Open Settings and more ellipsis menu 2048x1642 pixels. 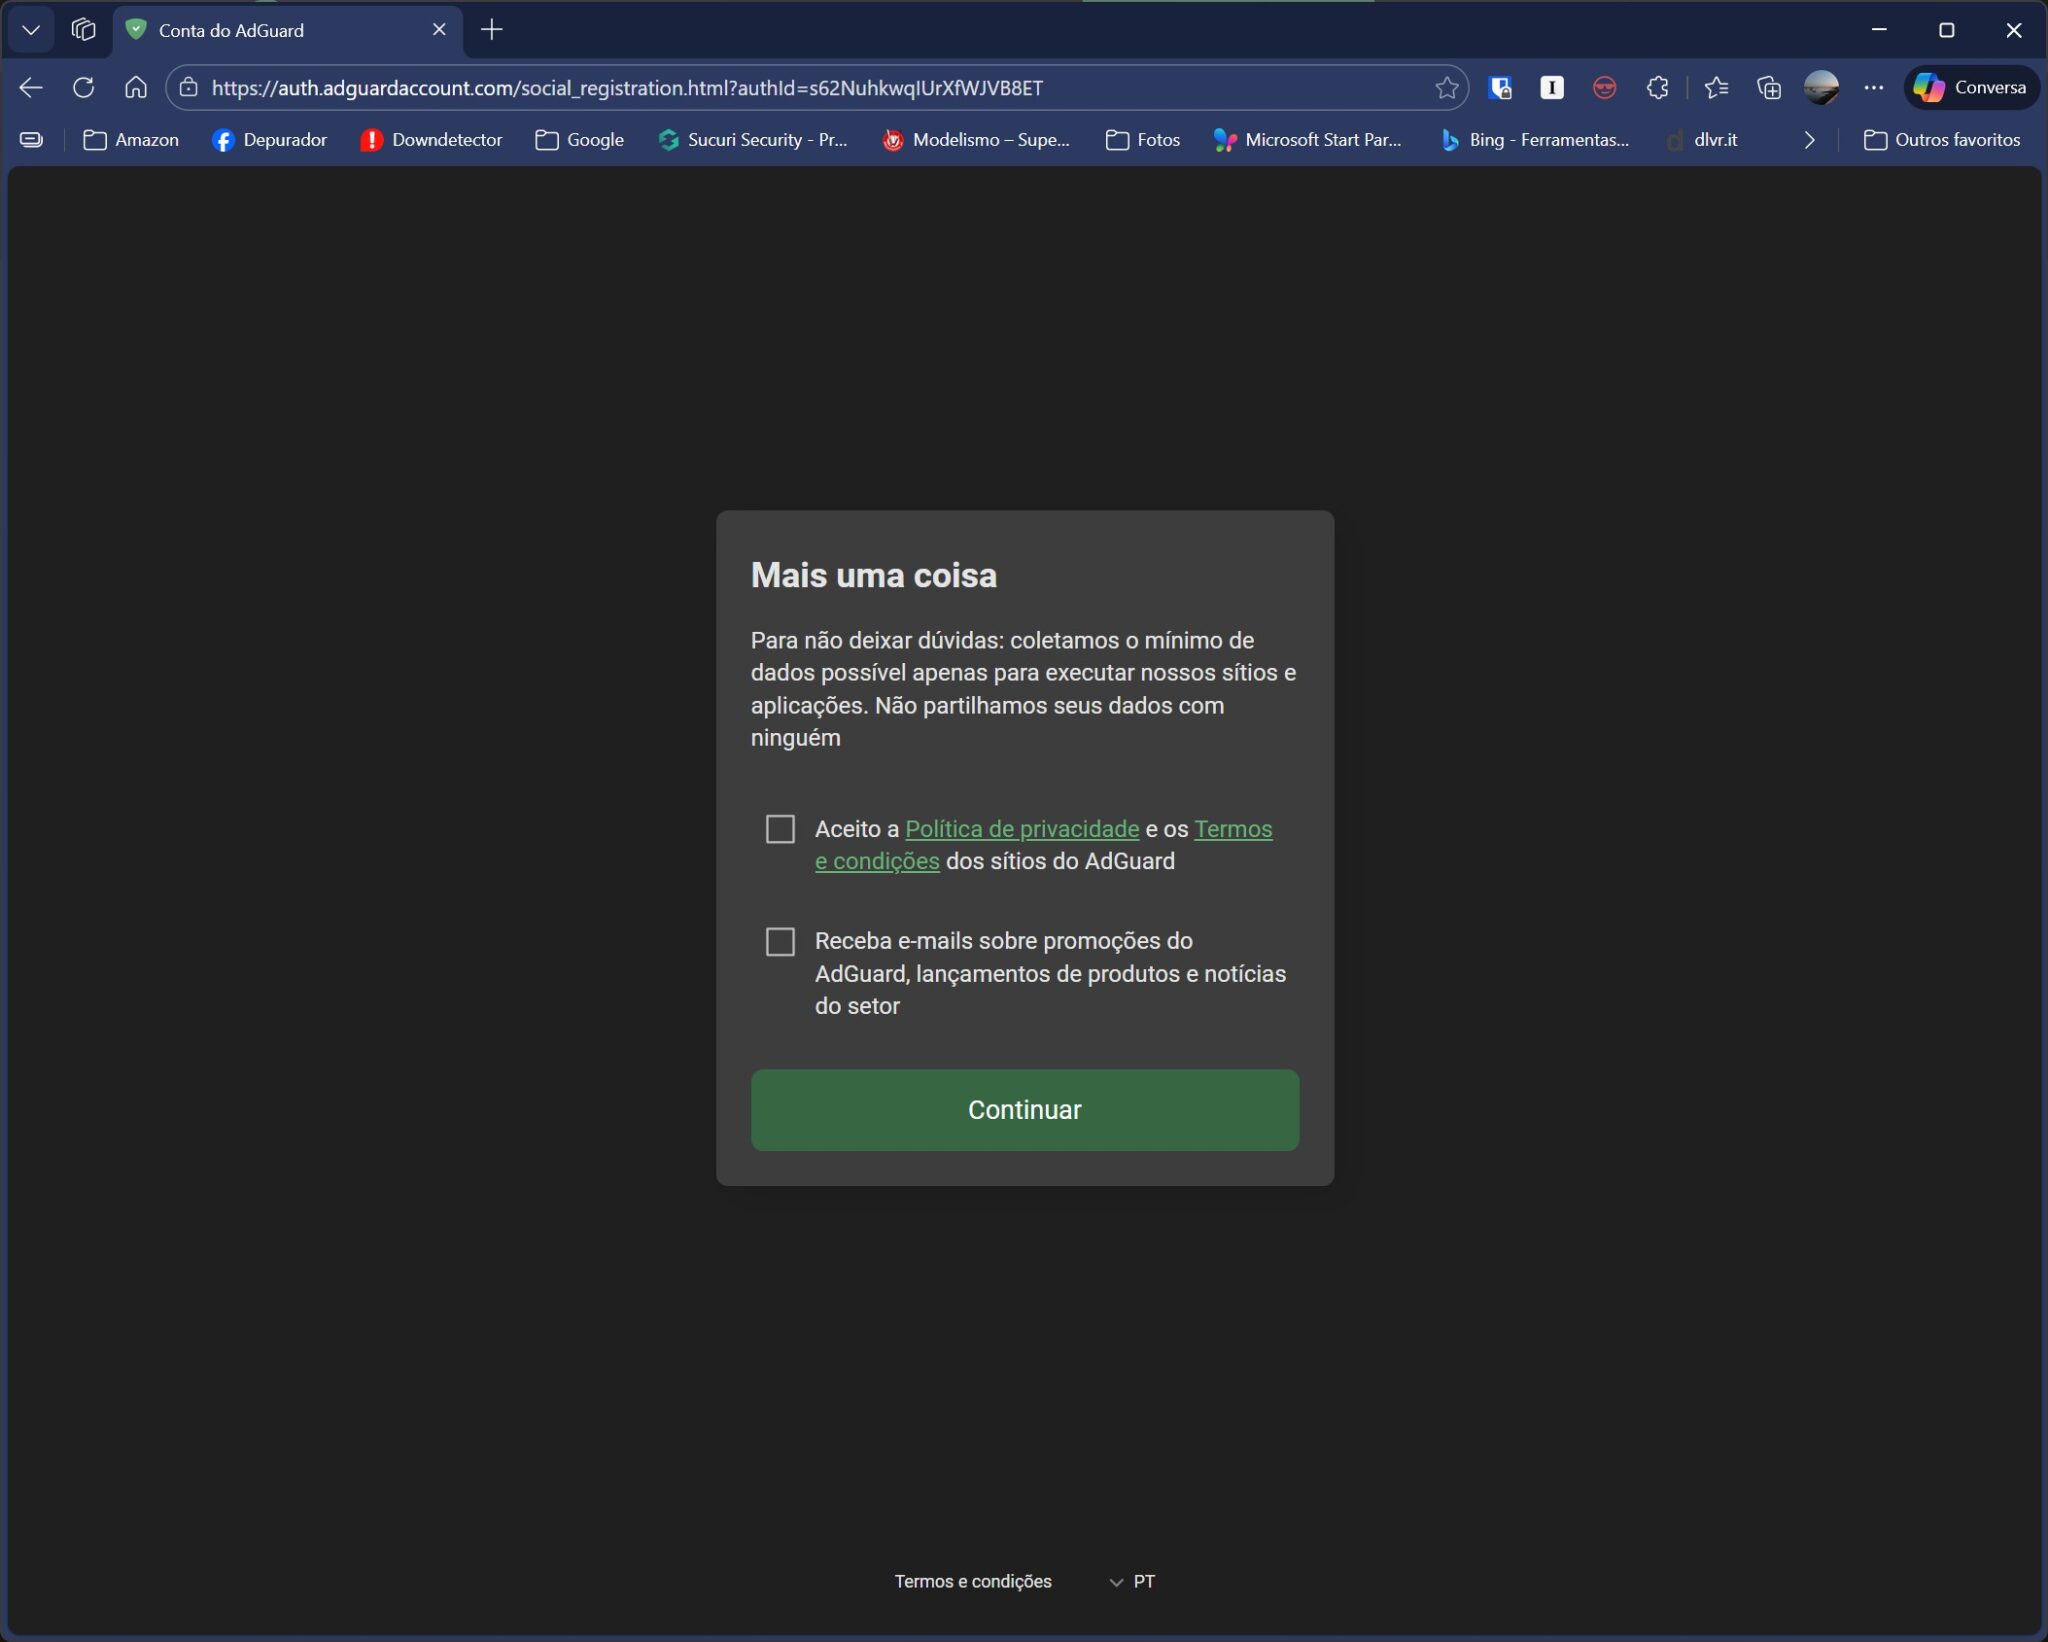point(1873,88)
